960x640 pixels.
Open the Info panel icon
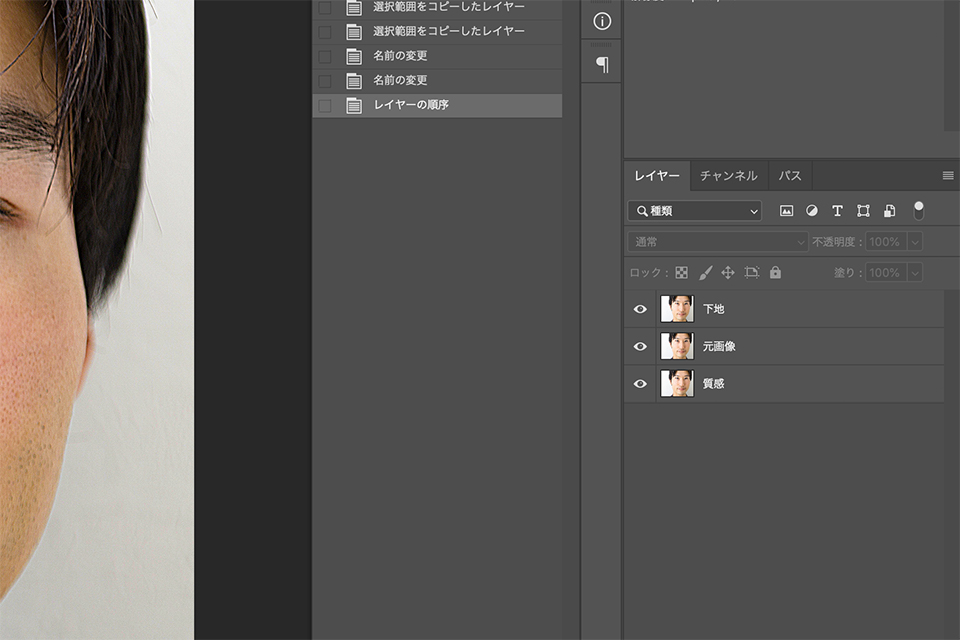point(602,21)
